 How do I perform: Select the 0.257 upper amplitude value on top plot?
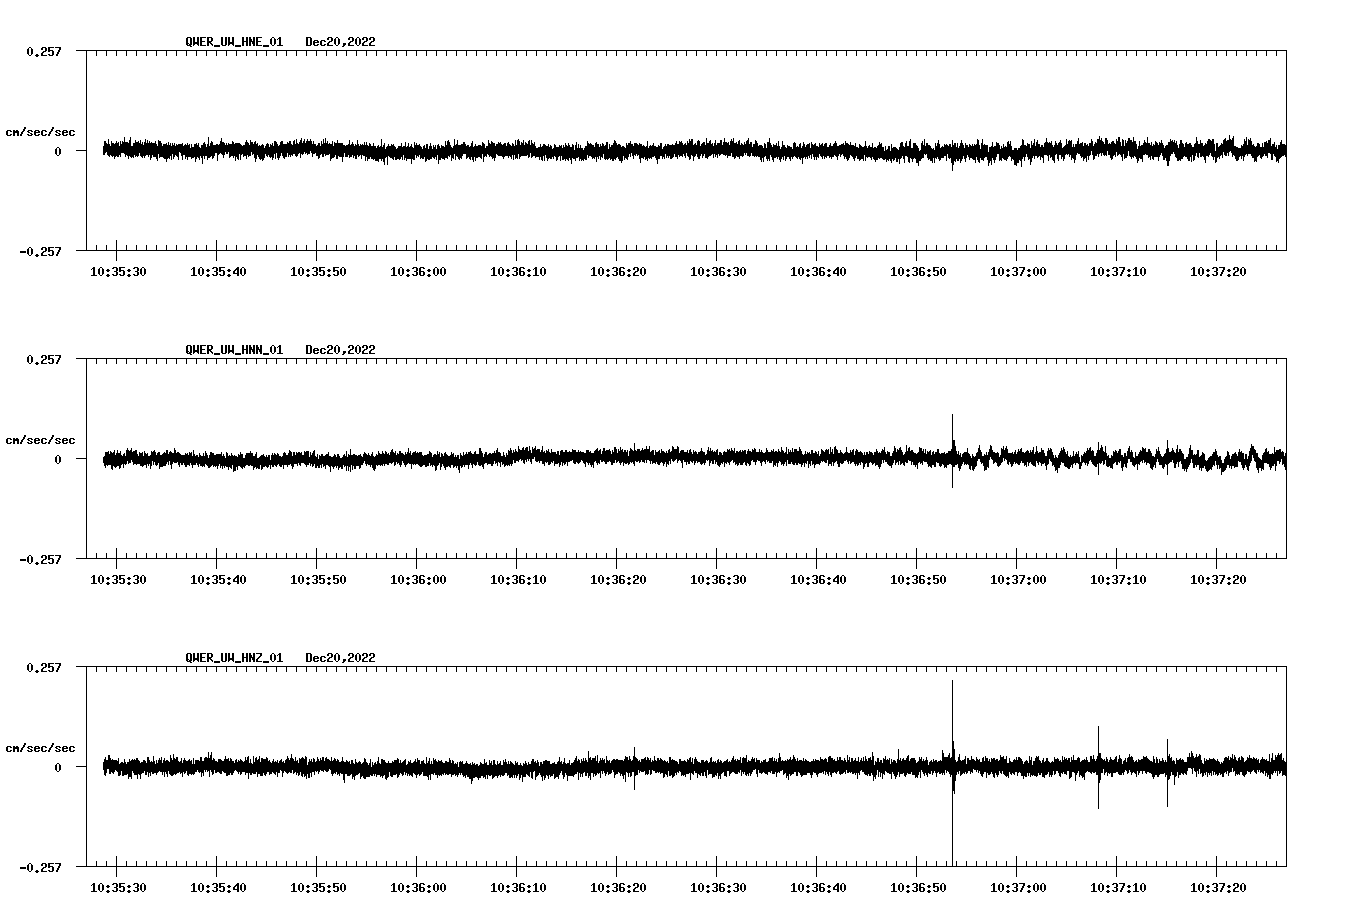pyautogui.click(x=42, y=52)
